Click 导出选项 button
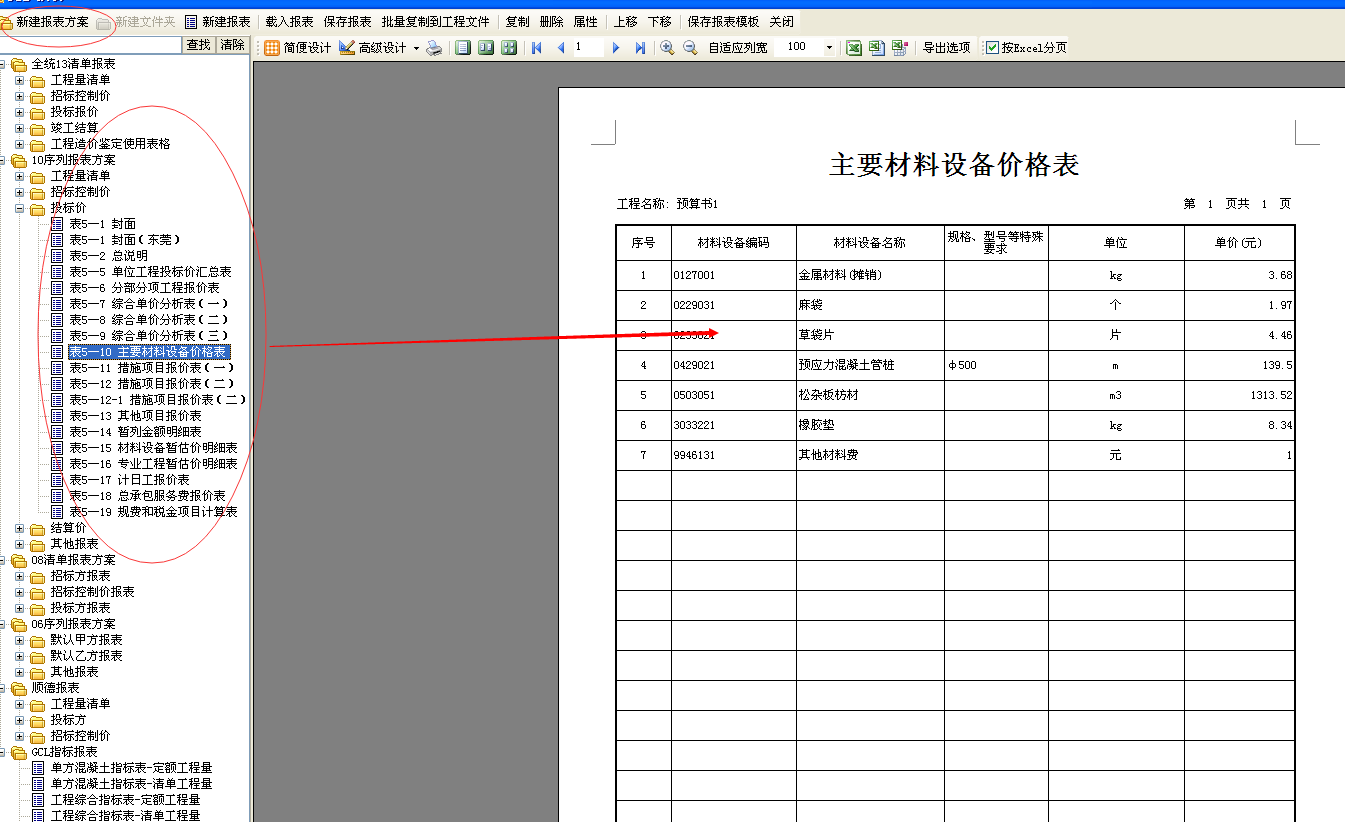This screenshot has width=1345, height=822. (946, 47)
